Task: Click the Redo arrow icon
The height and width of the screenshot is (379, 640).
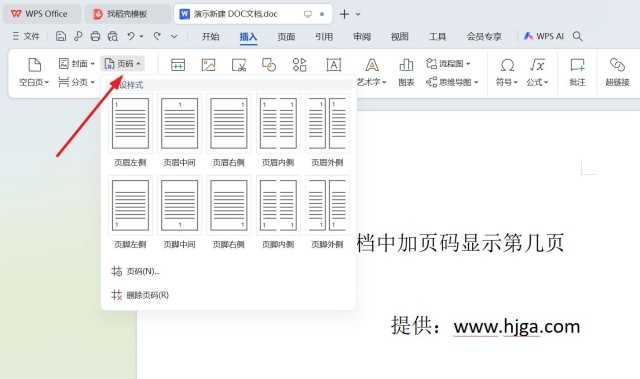Action: click(x=157, y=36)
